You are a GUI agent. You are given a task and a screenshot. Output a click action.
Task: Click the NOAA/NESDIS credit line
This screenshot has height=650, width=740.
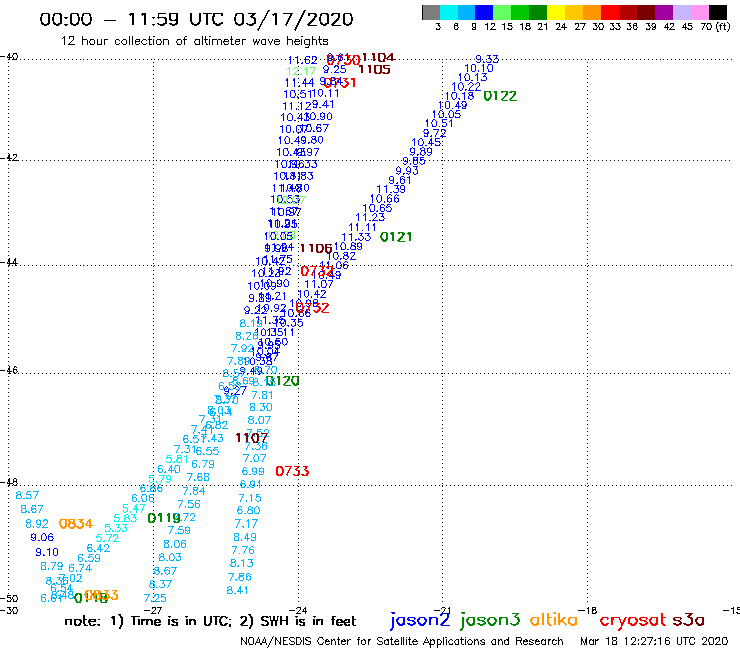coord(402,641)
